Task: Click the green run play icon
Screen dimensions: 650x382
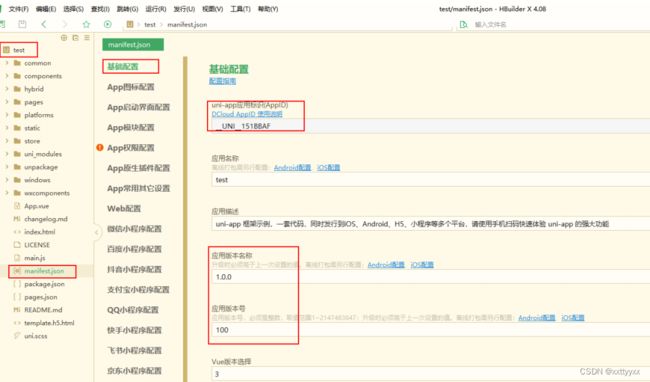Action: point(108,24)
